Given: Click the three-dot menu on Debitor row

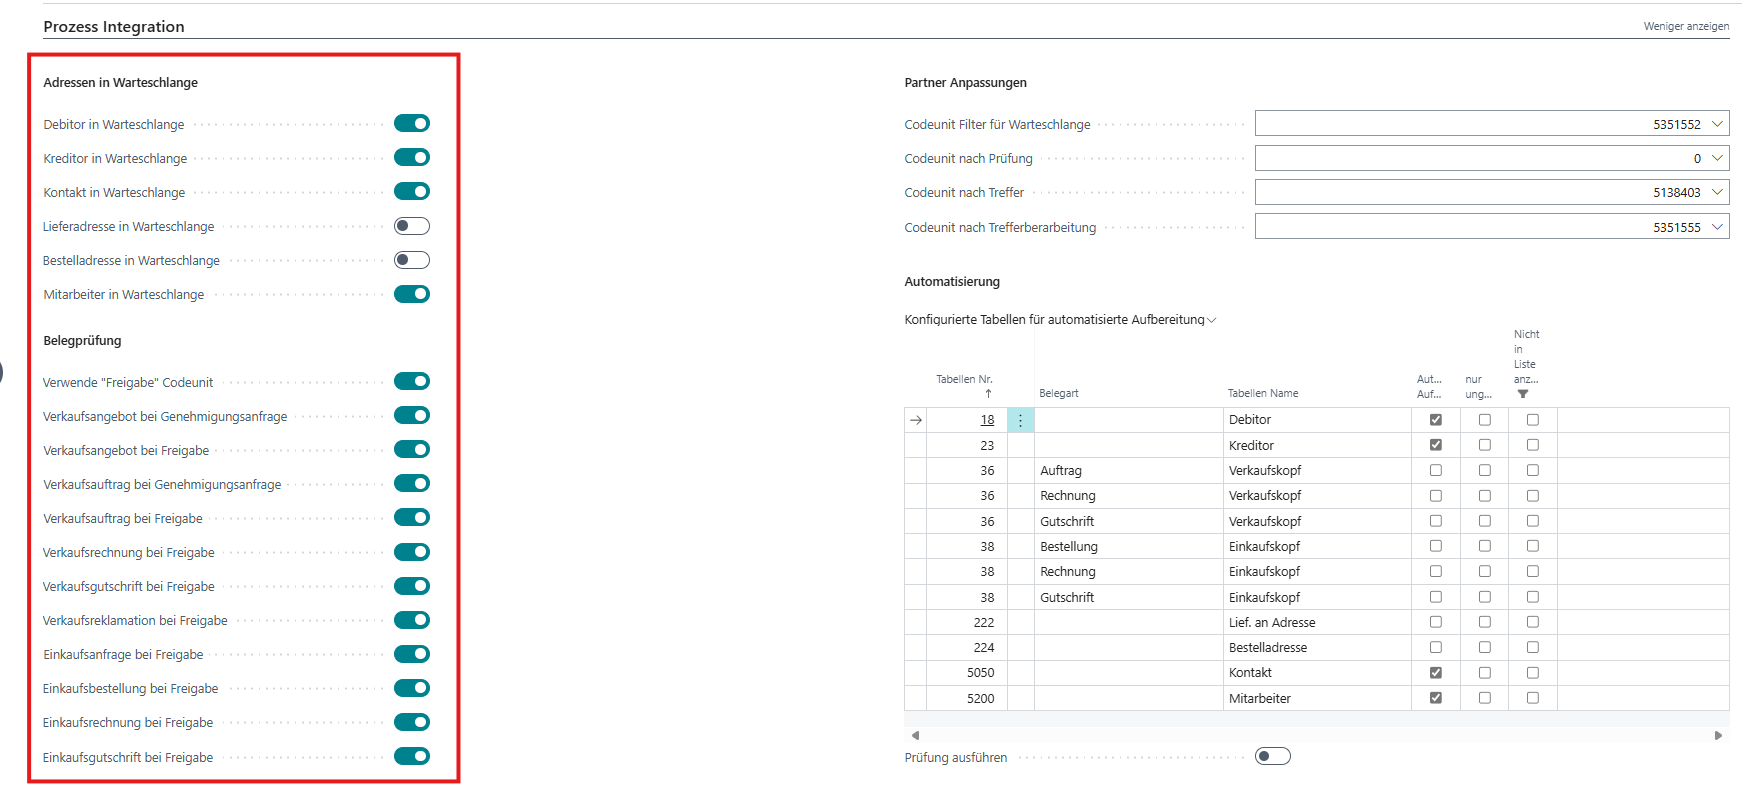Looking at the screenshot, I should pos(1020,420).
